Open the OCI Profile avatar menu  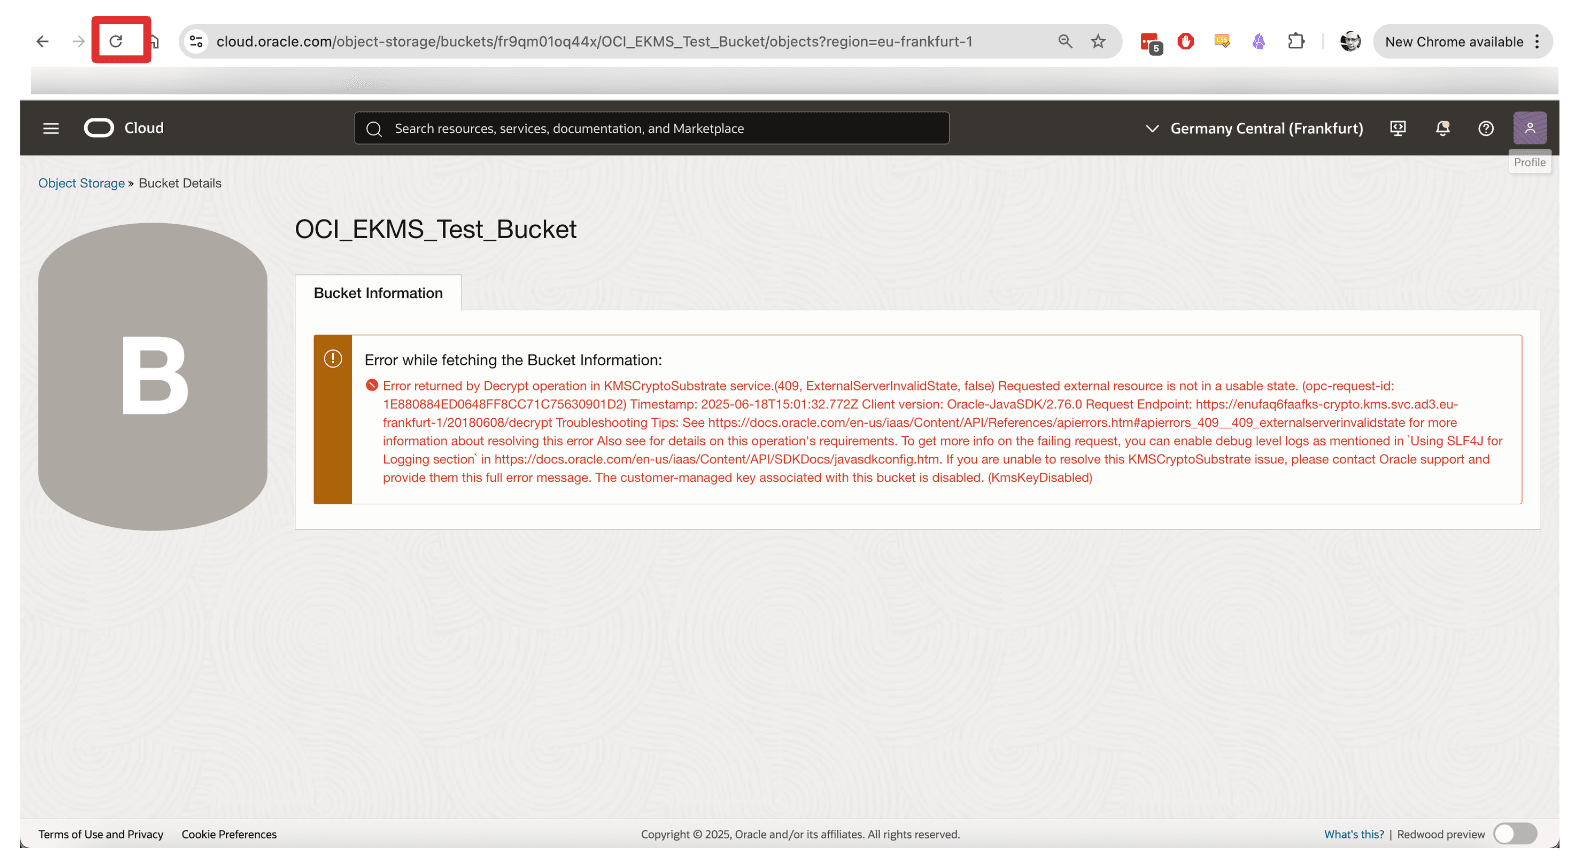point(1530,128)
